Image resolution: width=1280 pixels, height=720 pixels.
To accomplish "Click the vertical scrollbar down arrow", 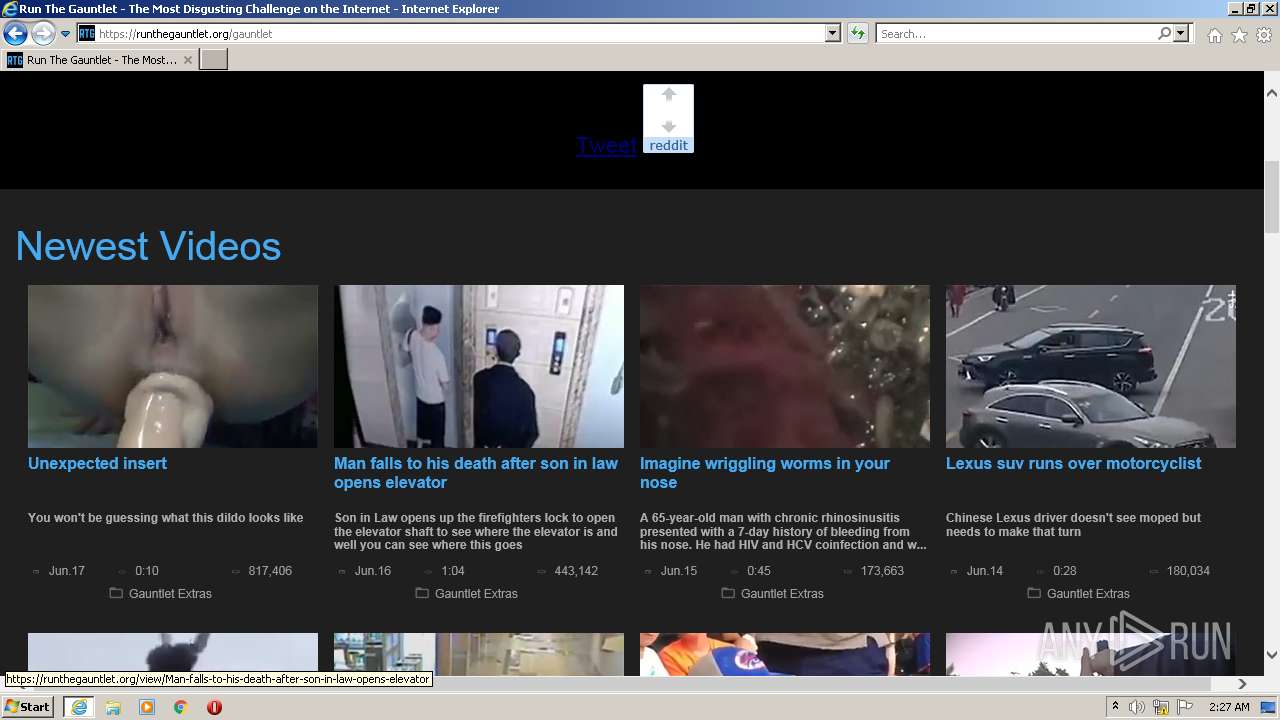I will coord(1272,656).
